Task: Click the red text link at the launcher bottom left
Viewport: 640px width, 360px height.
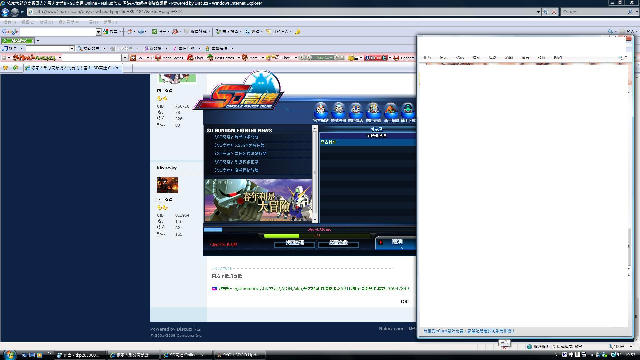Action: coord(223,244)
